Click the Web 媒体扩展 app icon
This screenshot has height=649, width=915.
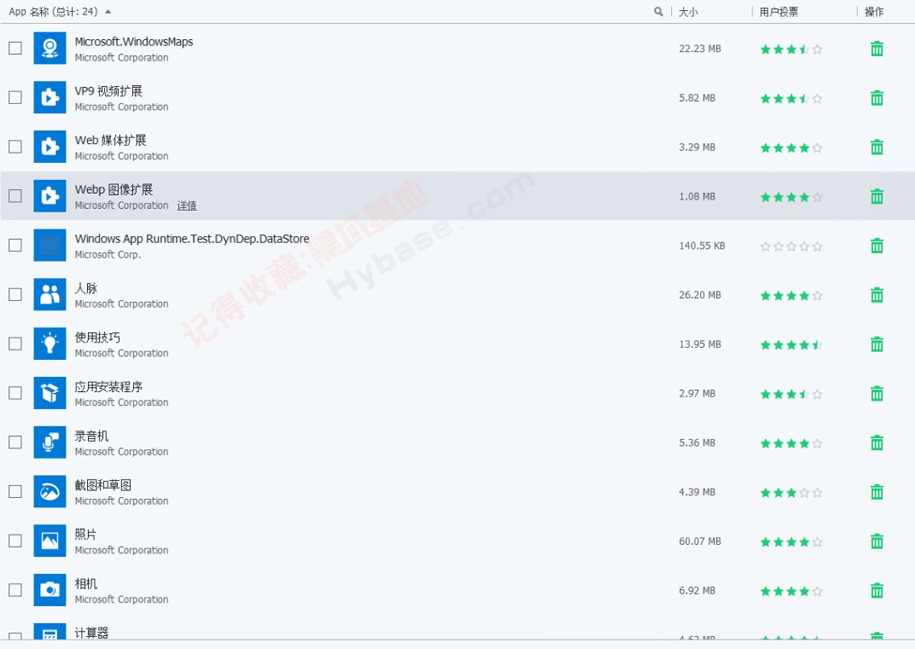click(x=50, y=146)
